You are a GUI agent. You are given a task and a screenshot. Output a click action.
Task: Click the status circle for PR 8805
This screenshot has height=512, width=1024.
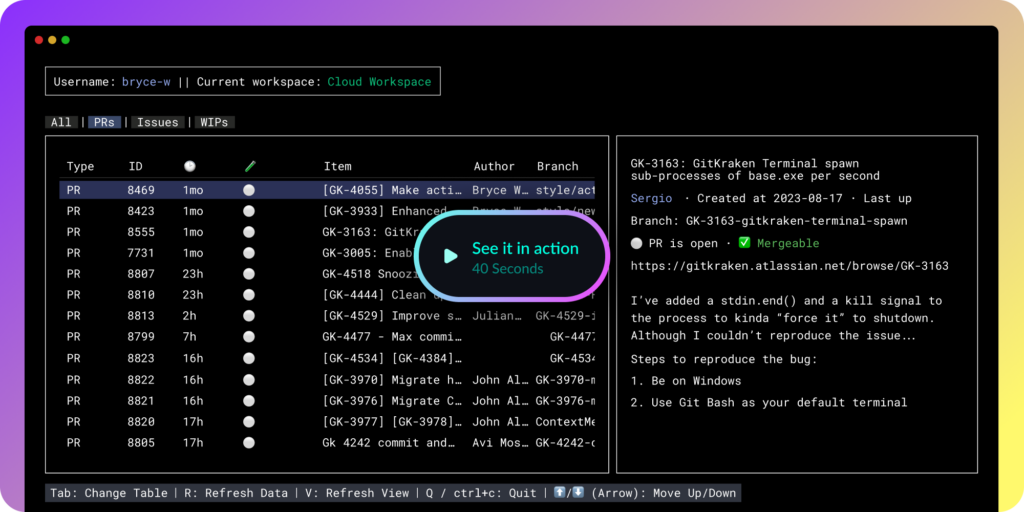249,442
